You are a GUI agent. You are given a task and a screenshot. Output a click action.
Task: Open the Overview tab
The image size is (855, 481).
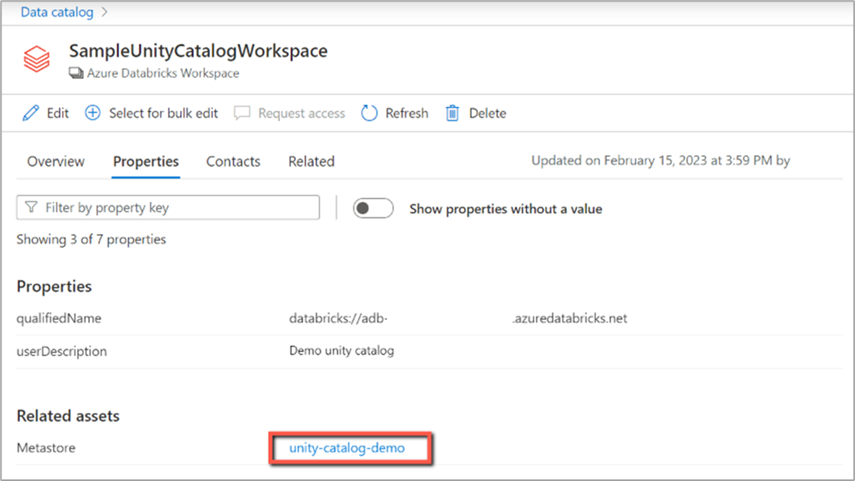(x=56, y=161)
